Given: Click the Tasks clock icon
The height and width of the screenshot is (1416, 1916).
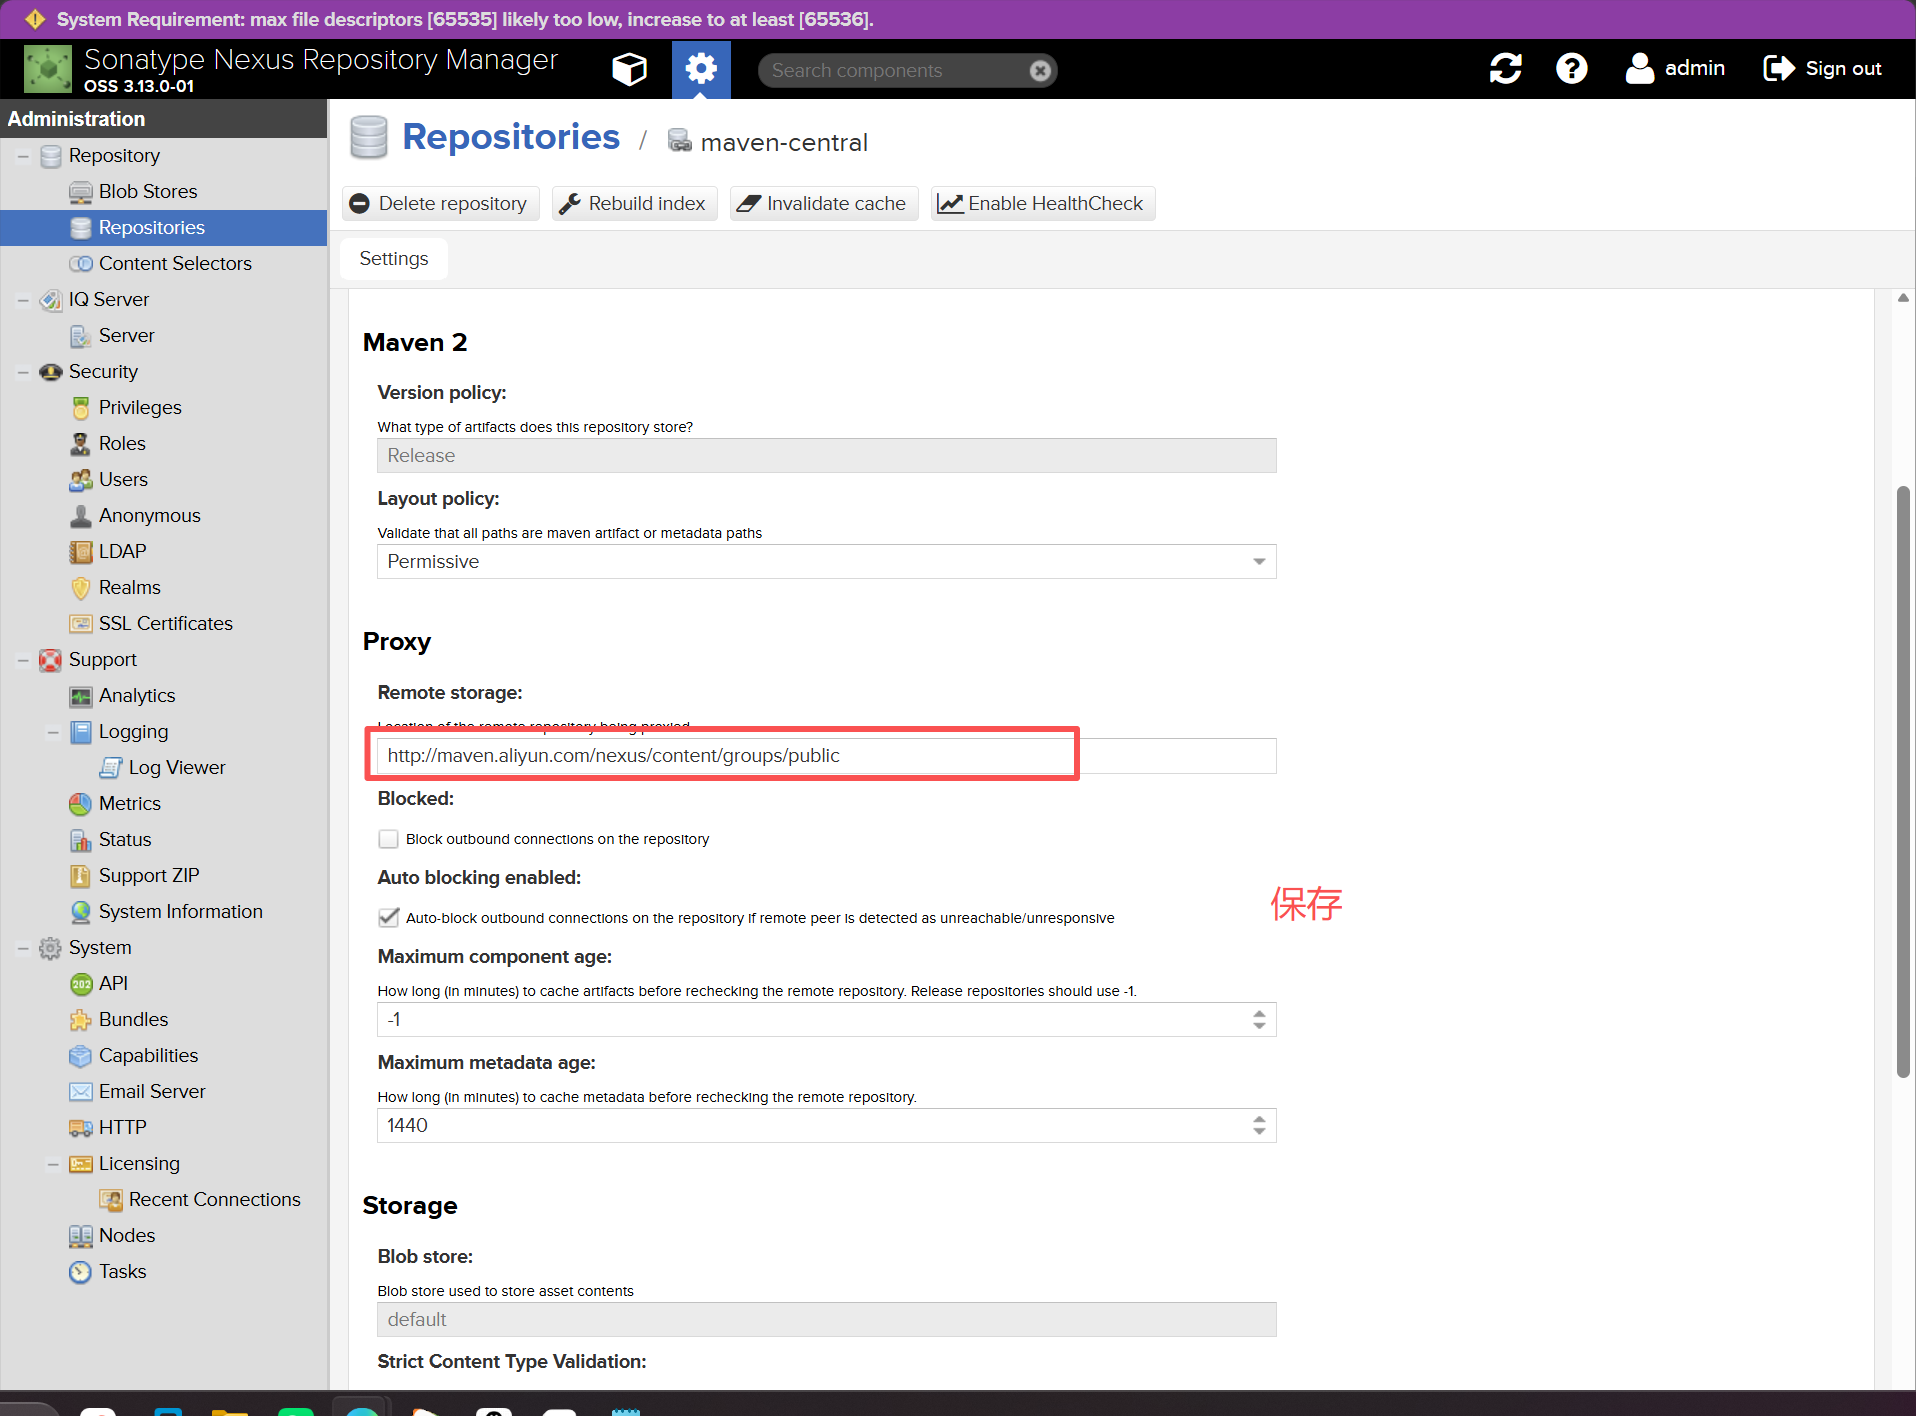Looking at the screenshot, I should [81, 1272].
